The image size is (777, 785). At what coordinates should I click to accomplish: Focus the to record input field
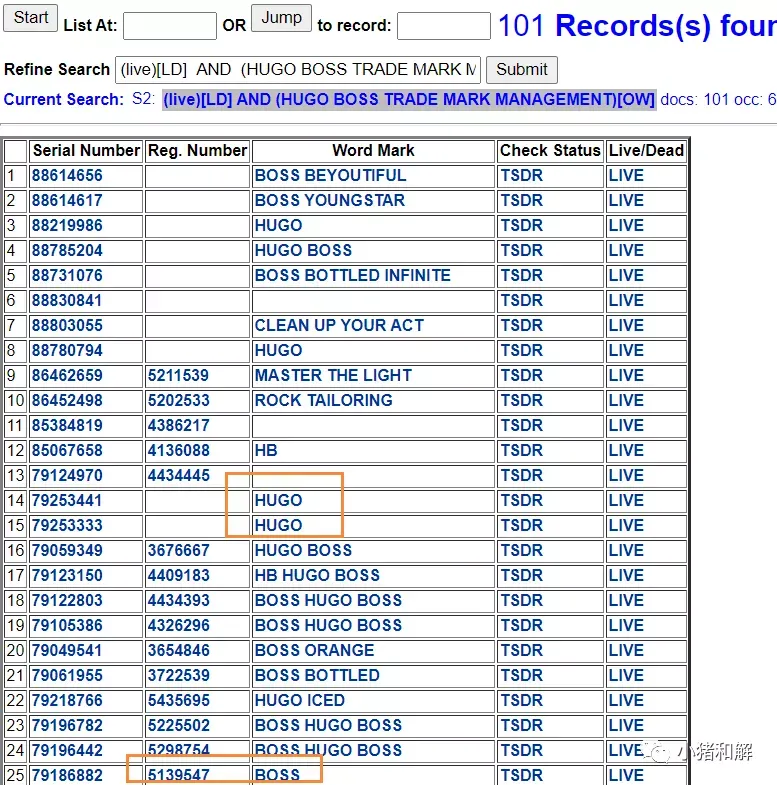(444, 26)
